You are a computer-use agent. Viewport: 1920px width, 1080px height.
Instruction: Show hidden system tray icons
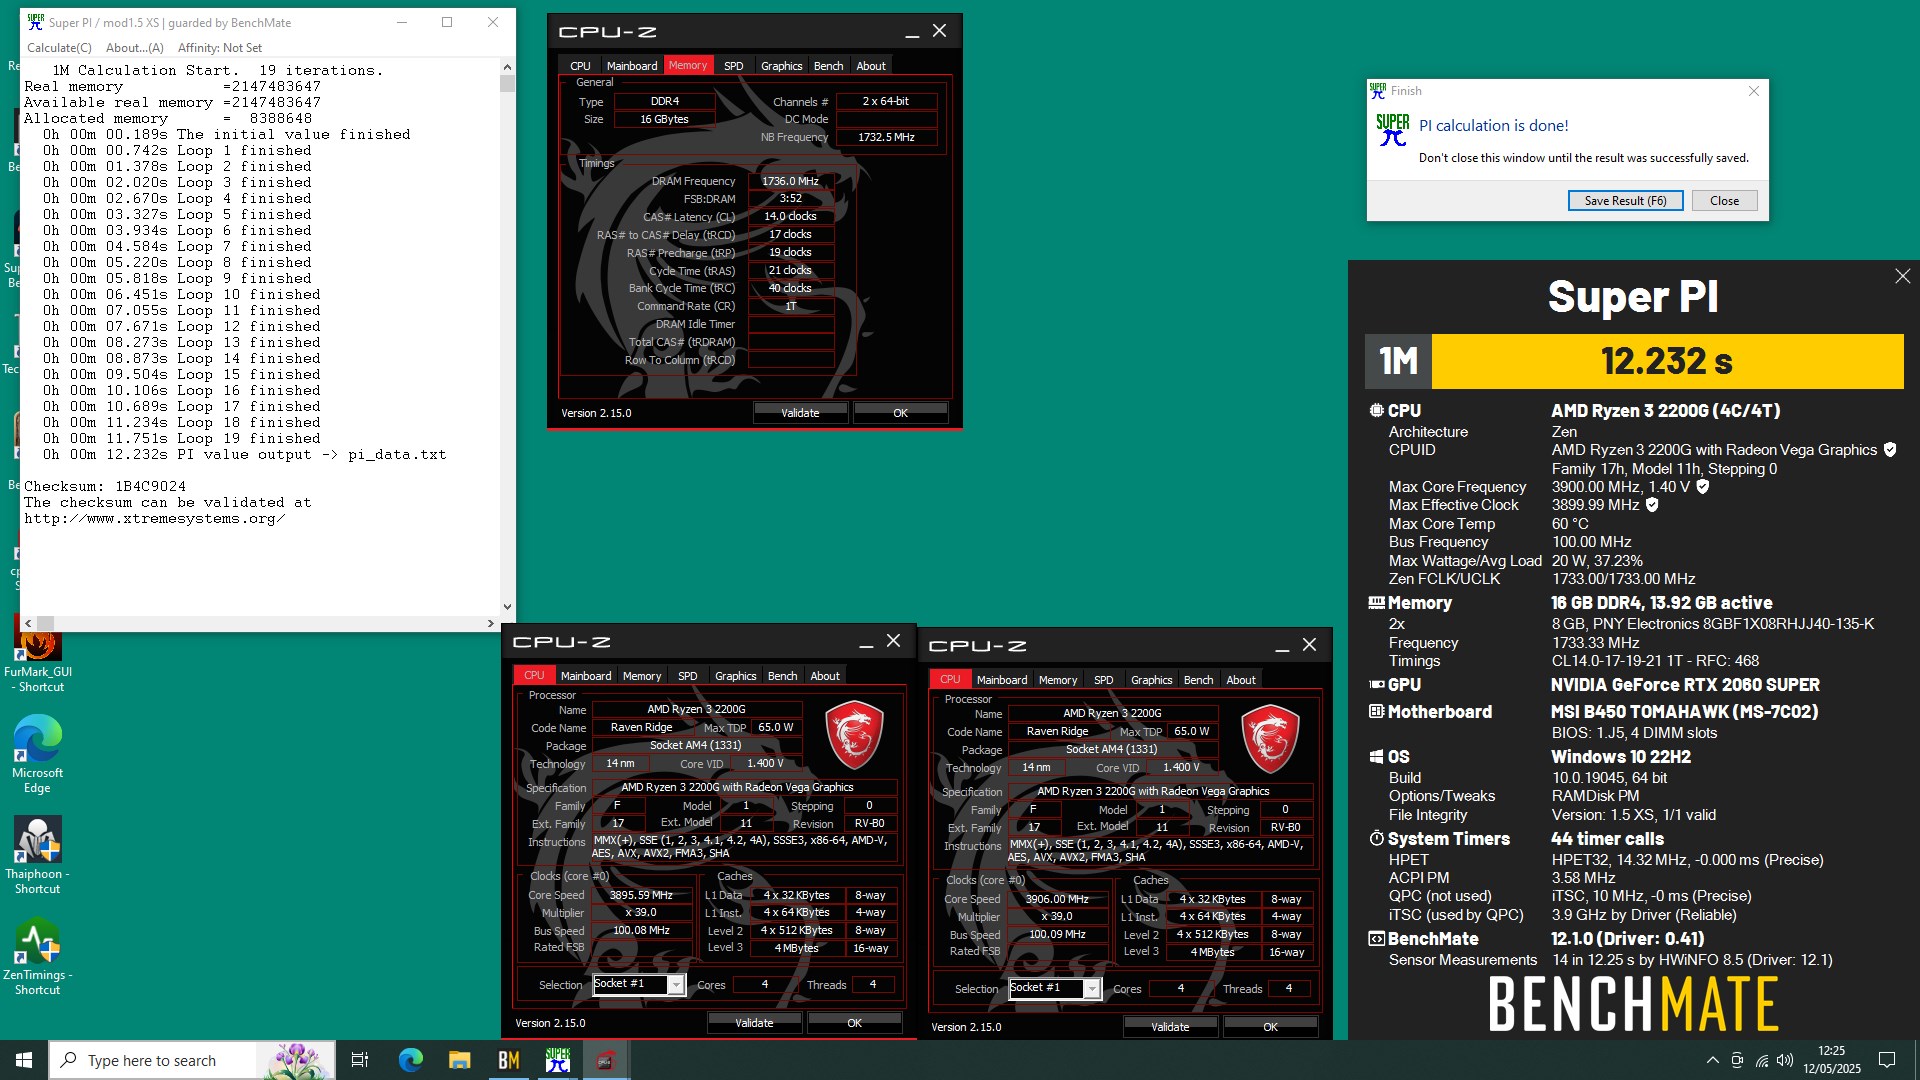click(x=1712, y=1060)
